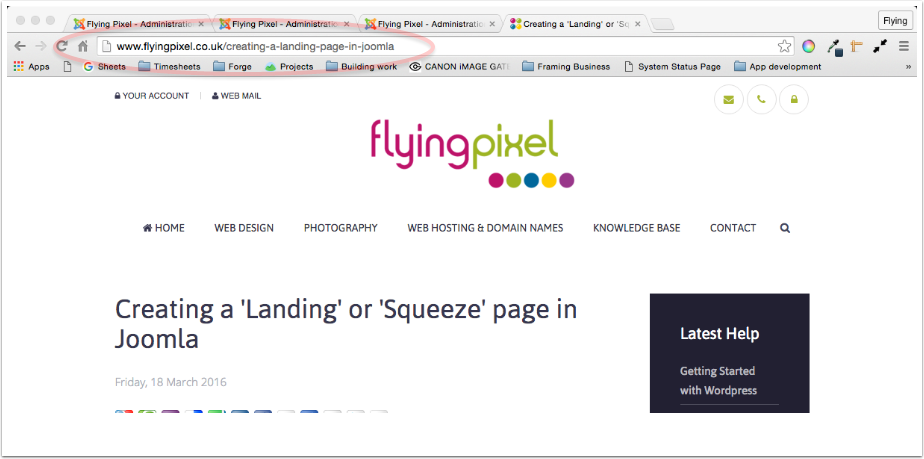The width and height of the screenshot is (924, 459).
Task: Click the browser reload icon
Action: pos(62,46)
